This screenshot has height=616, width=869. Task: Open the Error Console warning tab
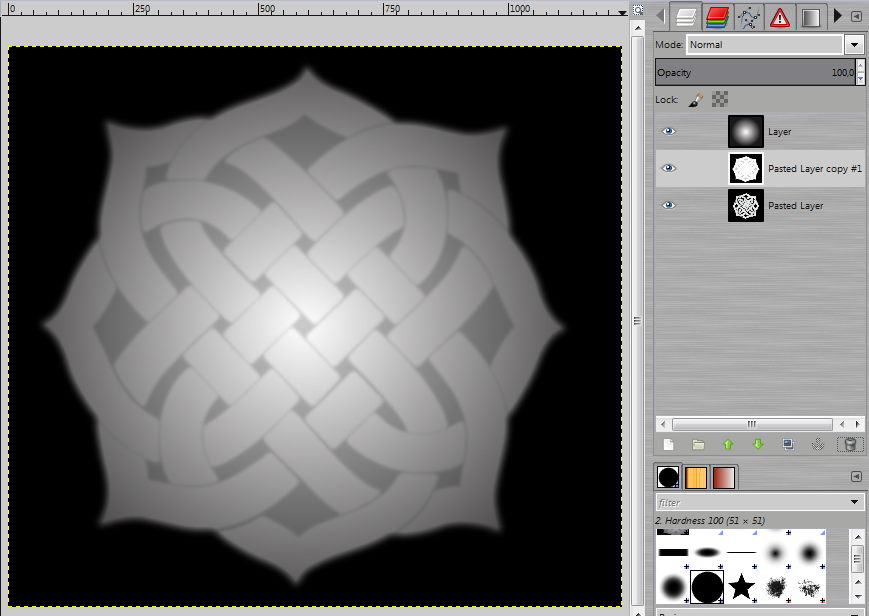779,17
